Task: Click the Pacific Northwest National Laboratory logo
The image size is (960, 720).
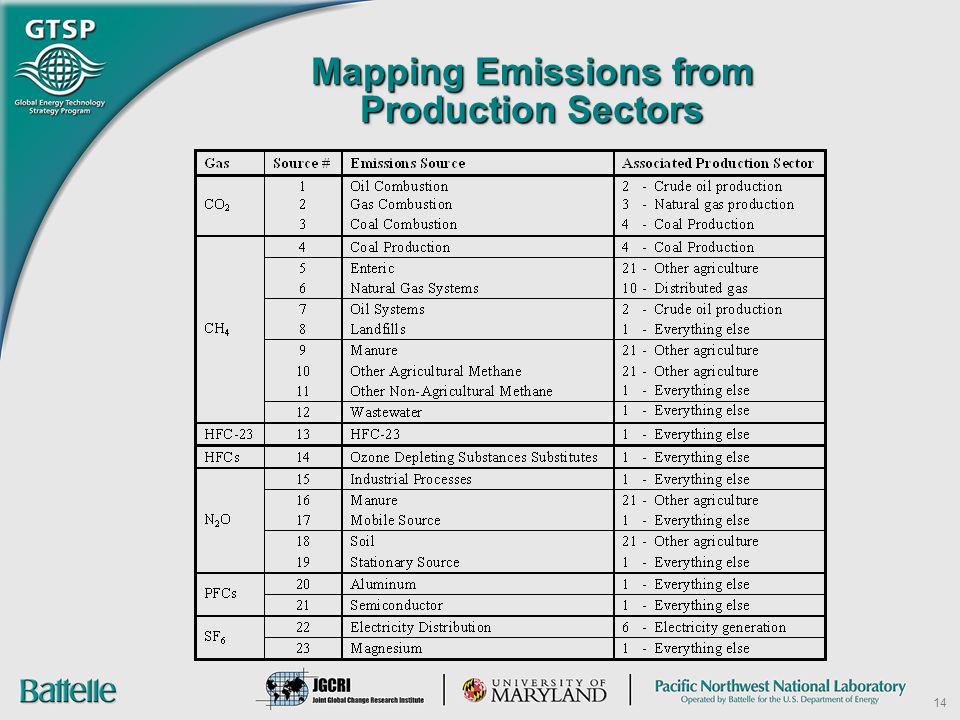Action: [x=780, y=691]
